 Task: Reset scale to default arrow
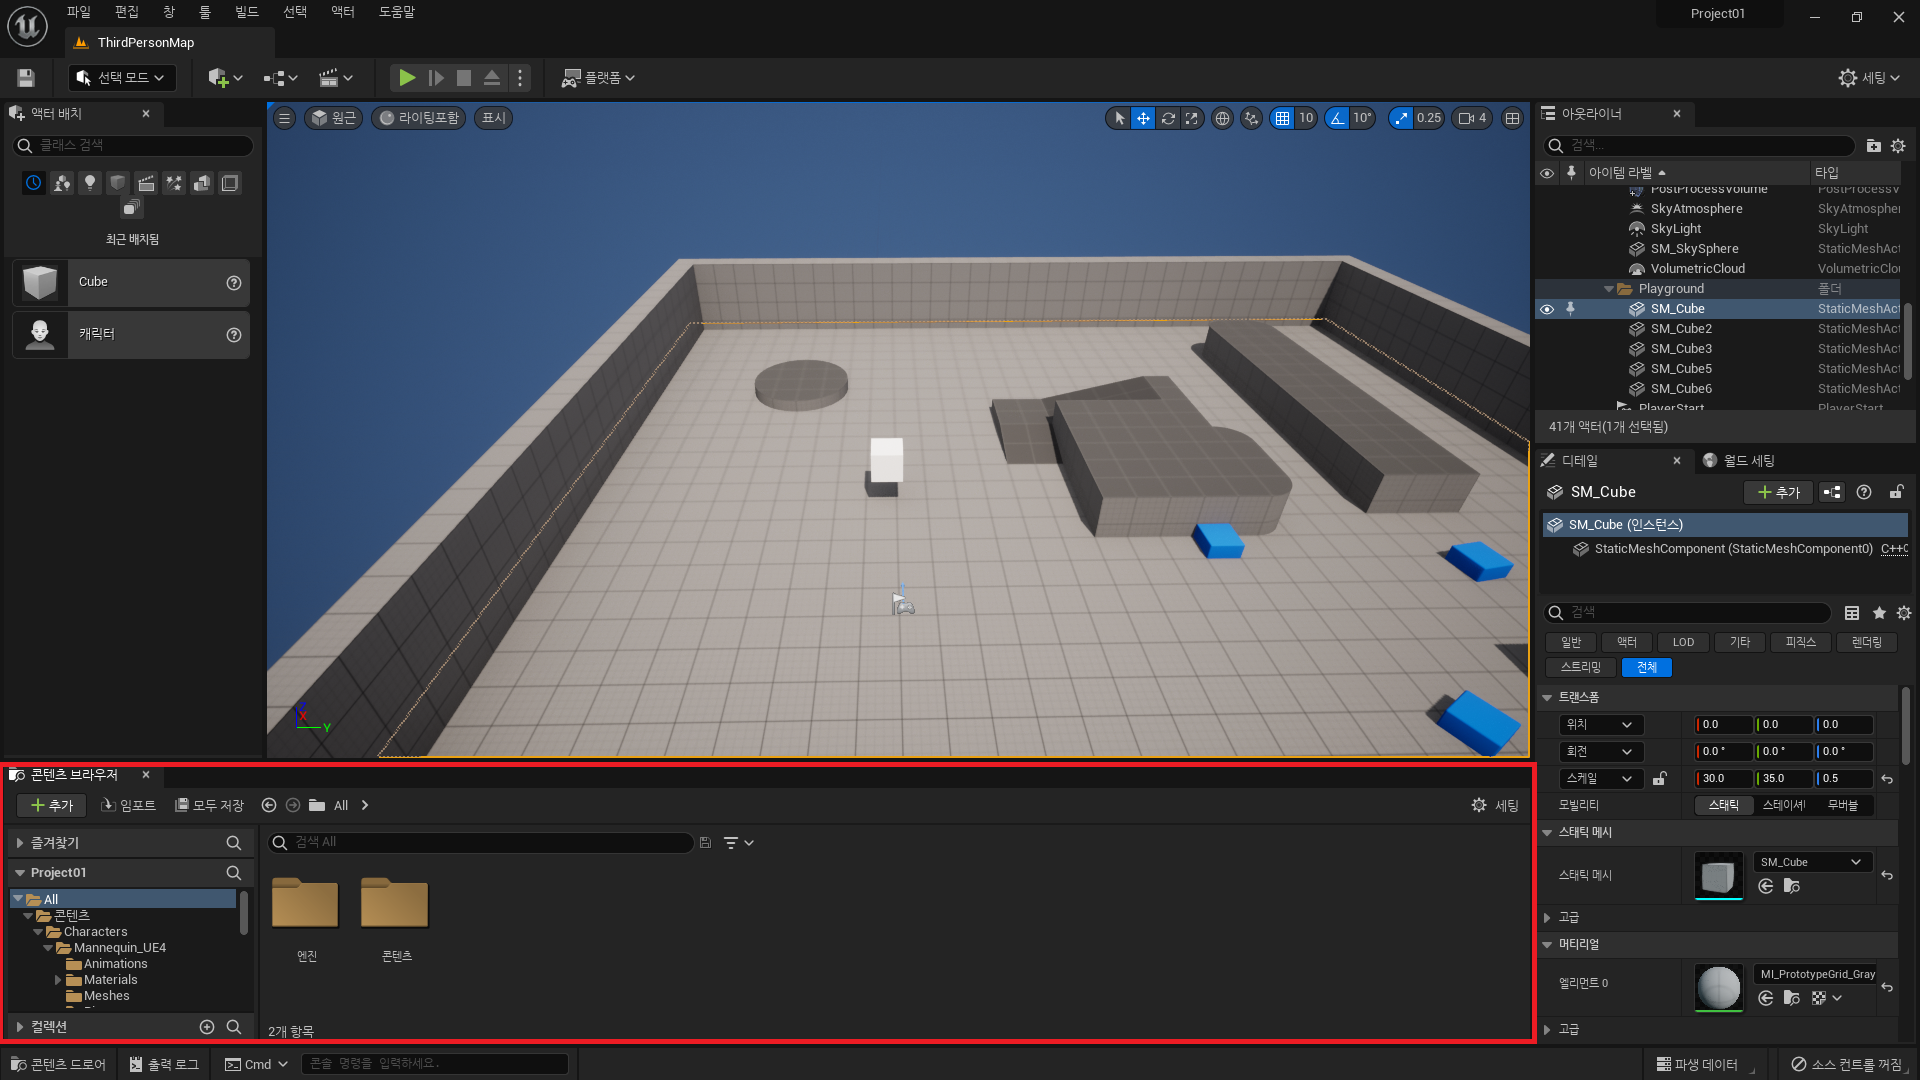click(x=1887, y=779)
